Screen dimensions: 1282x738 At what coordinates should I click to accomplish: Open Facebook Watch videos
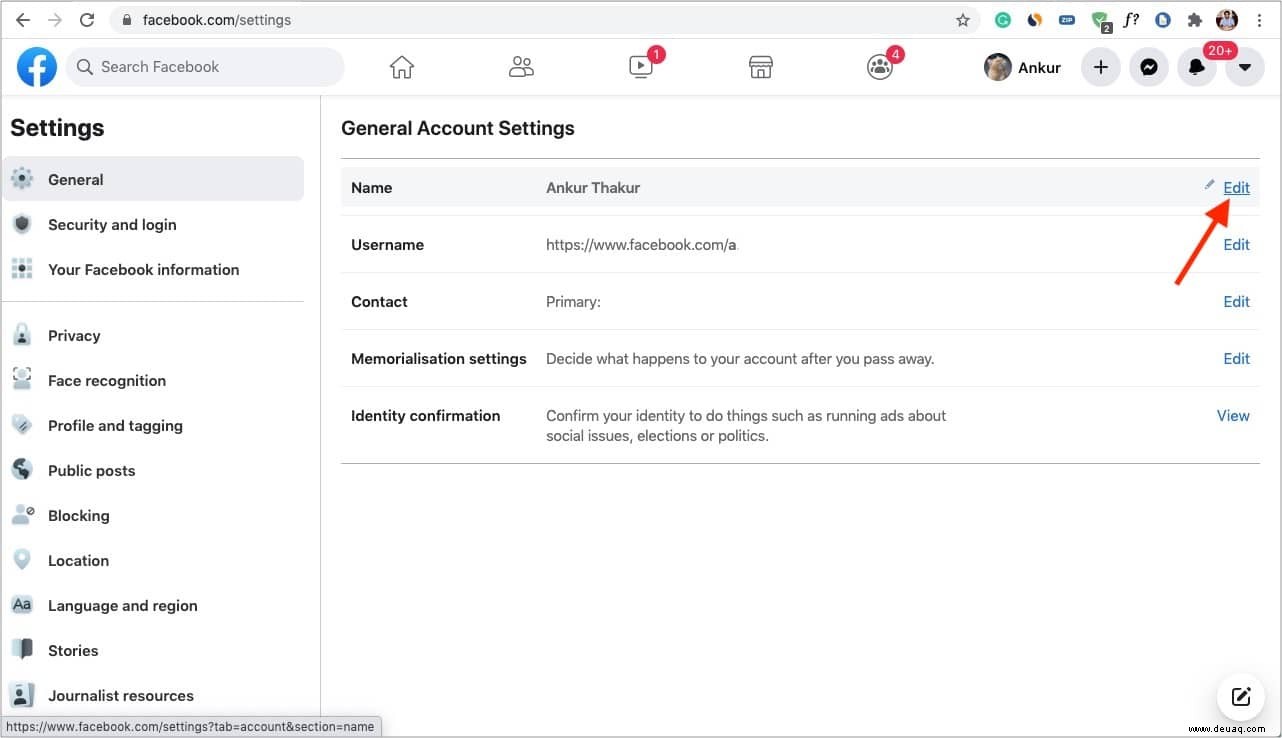click(641, 67)
